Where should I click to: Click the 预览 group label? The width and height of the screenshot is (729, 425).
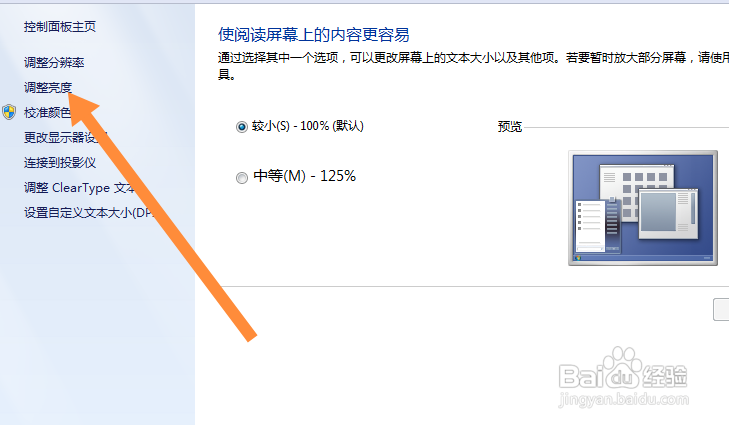coord(510,126)
